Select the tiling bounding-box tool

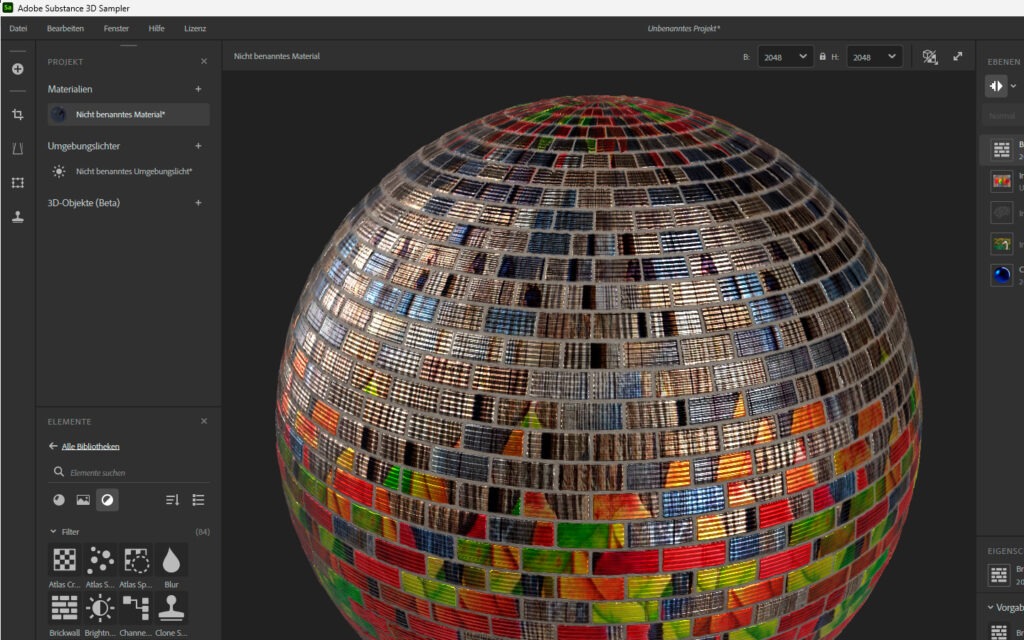click(18, 183)
